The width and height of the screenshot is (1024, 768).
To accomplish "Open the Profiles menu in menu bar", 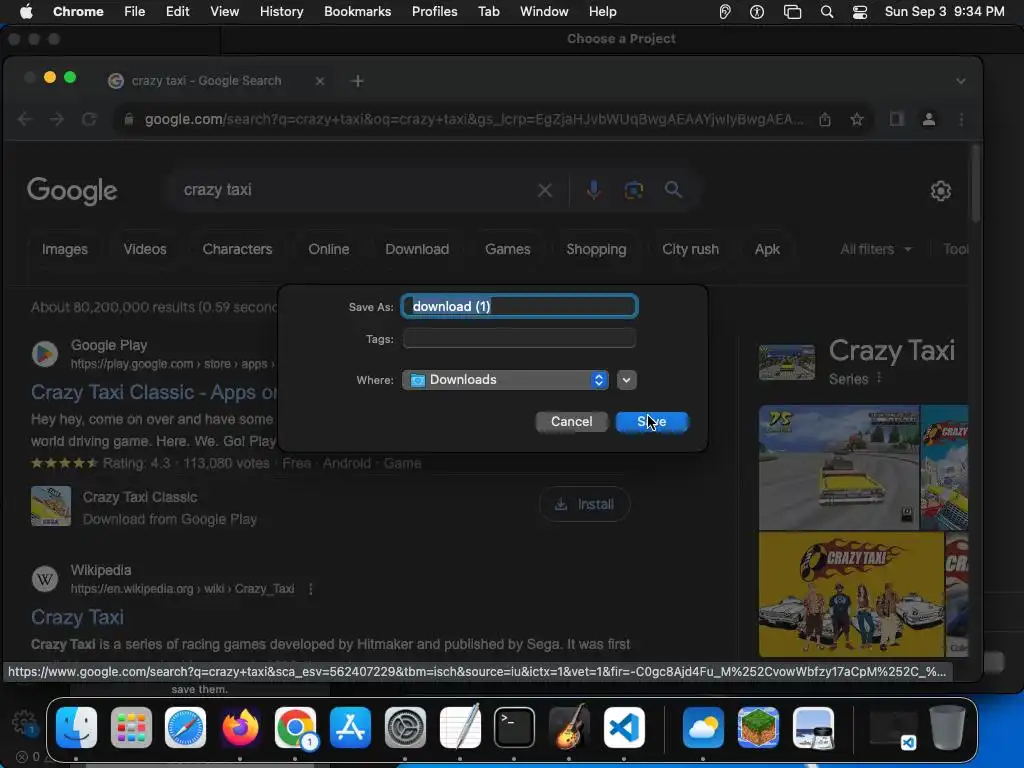I will point(434,11).
